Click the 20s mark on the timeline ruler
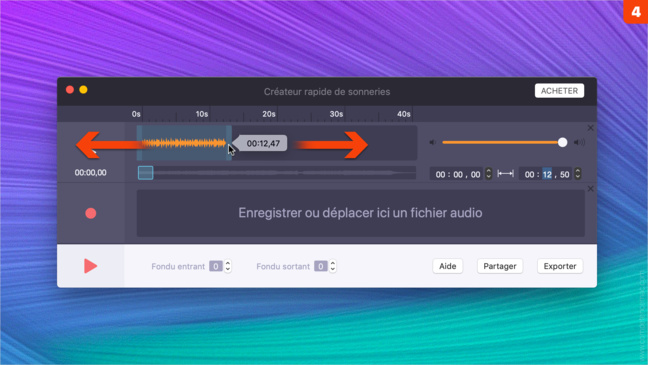 269,114
